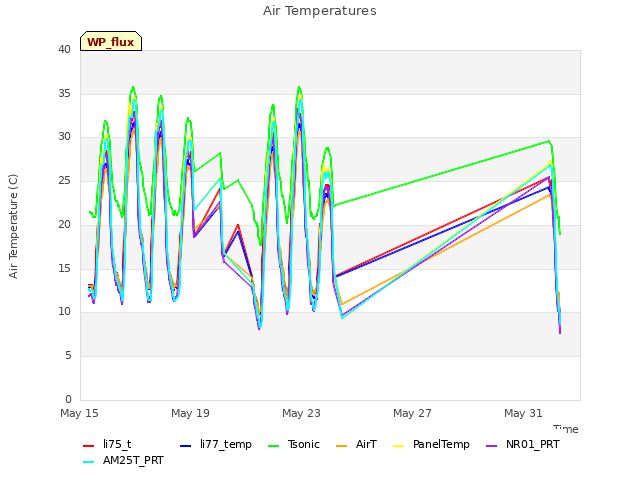Image resolution: width=640 pixels, height=480 pixels.
Task: Click the red li75_t legend swatch
Action: 89,446
